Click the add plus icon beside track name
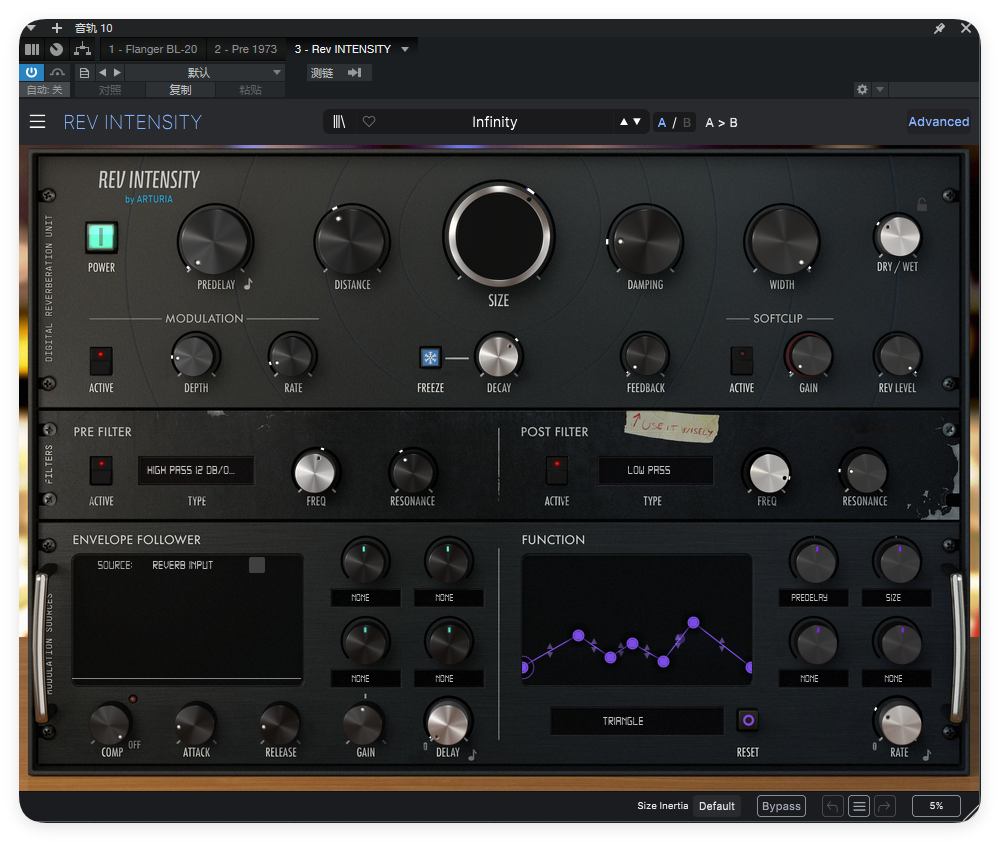 point(57,28)
